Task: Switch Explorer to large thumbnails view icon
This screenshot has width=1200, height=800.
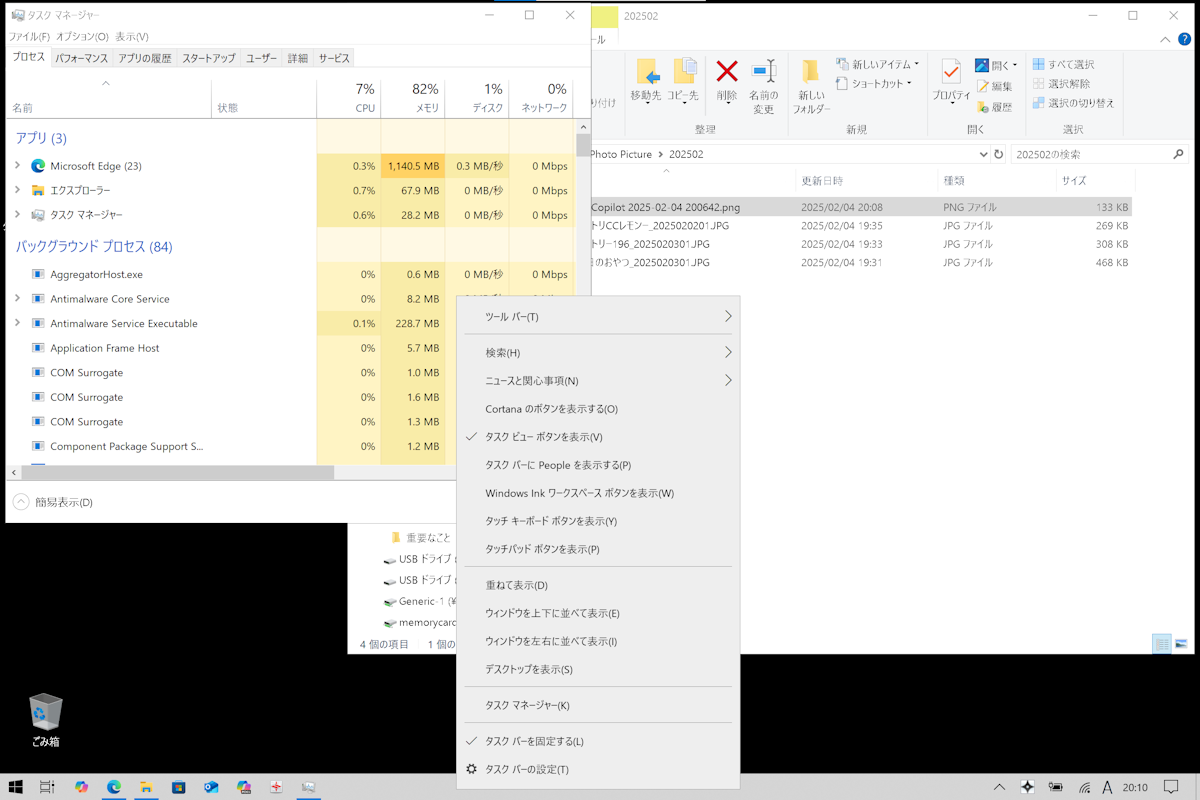Action: click(x=1181, y=644)
